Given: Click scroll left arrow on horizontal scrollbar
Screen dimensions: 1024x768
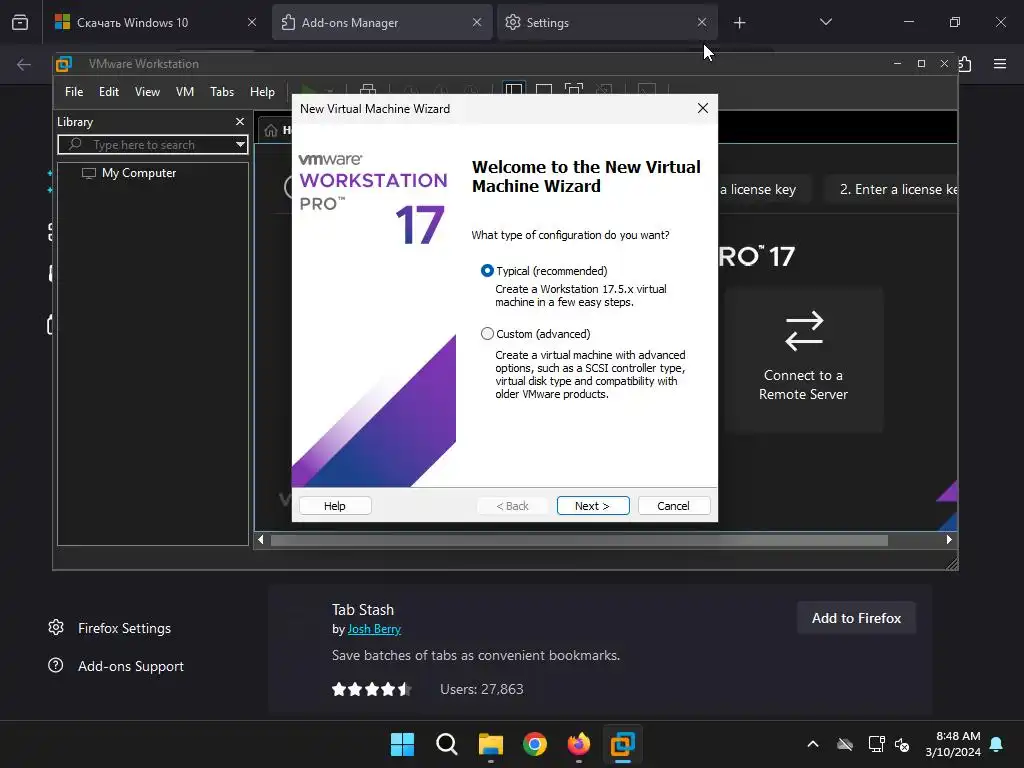Looking at the screenshot, I should pyautogui.click(x=261, y=540).
